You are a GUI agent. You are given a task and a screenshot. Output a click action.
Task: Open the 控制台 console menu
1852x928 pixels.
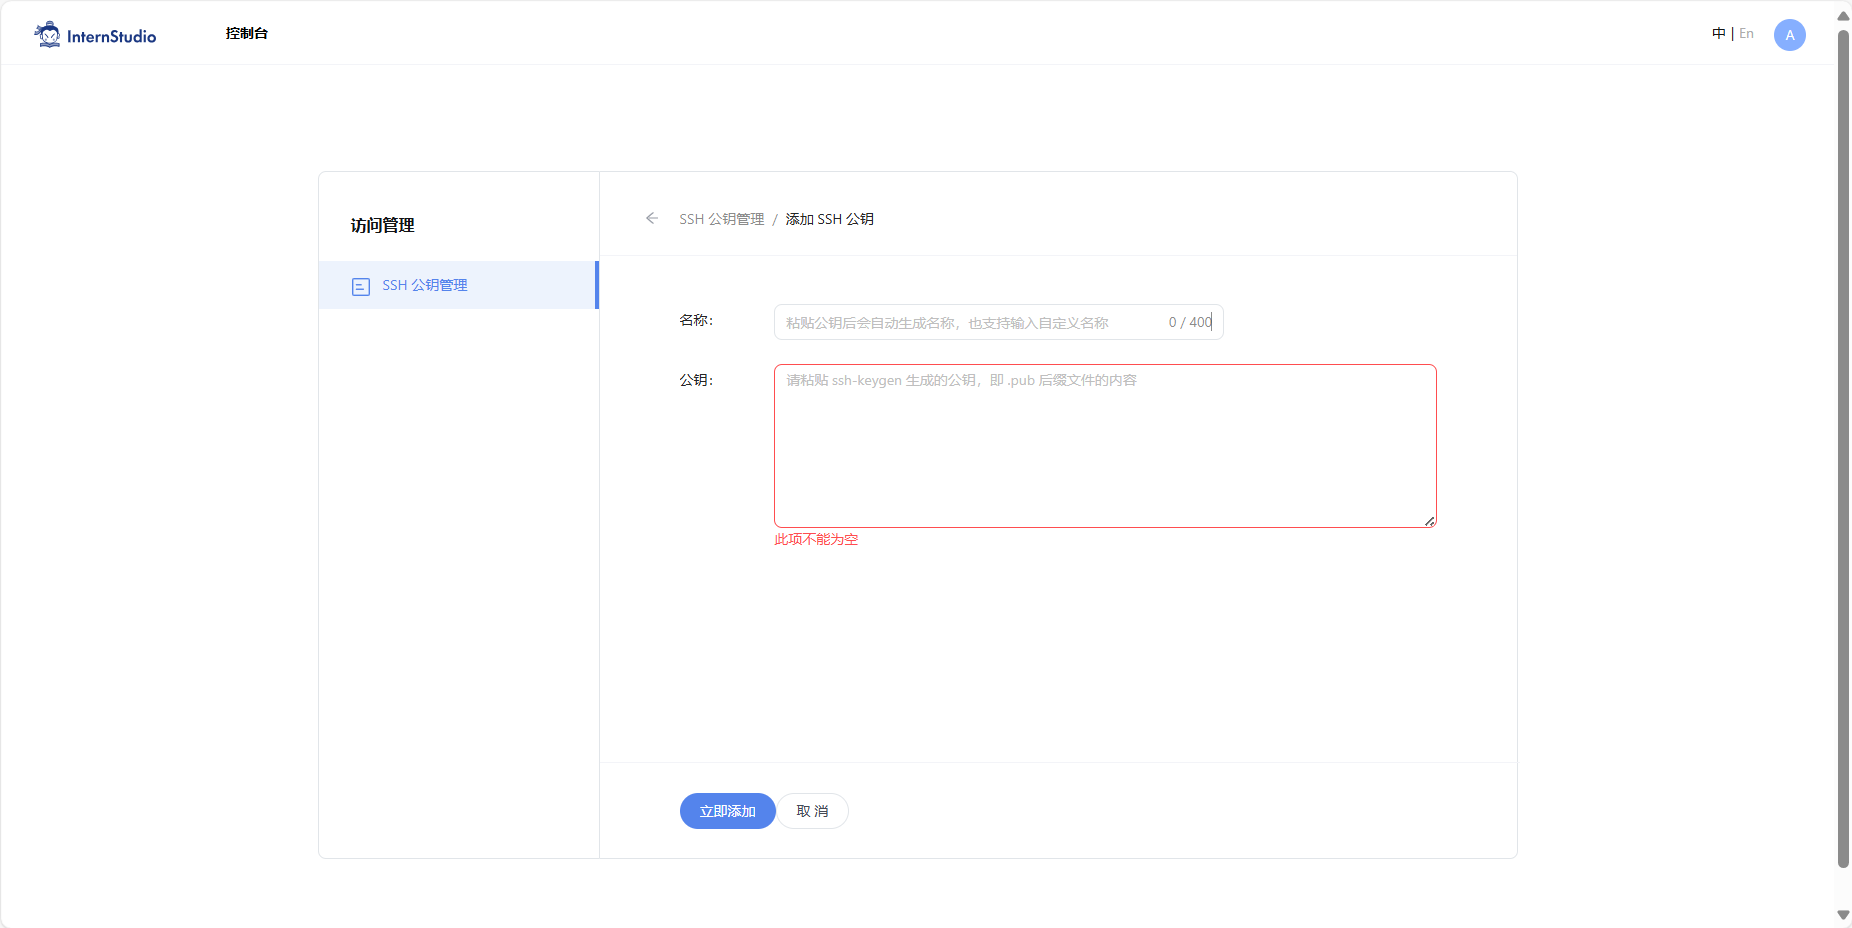(246, 34)
